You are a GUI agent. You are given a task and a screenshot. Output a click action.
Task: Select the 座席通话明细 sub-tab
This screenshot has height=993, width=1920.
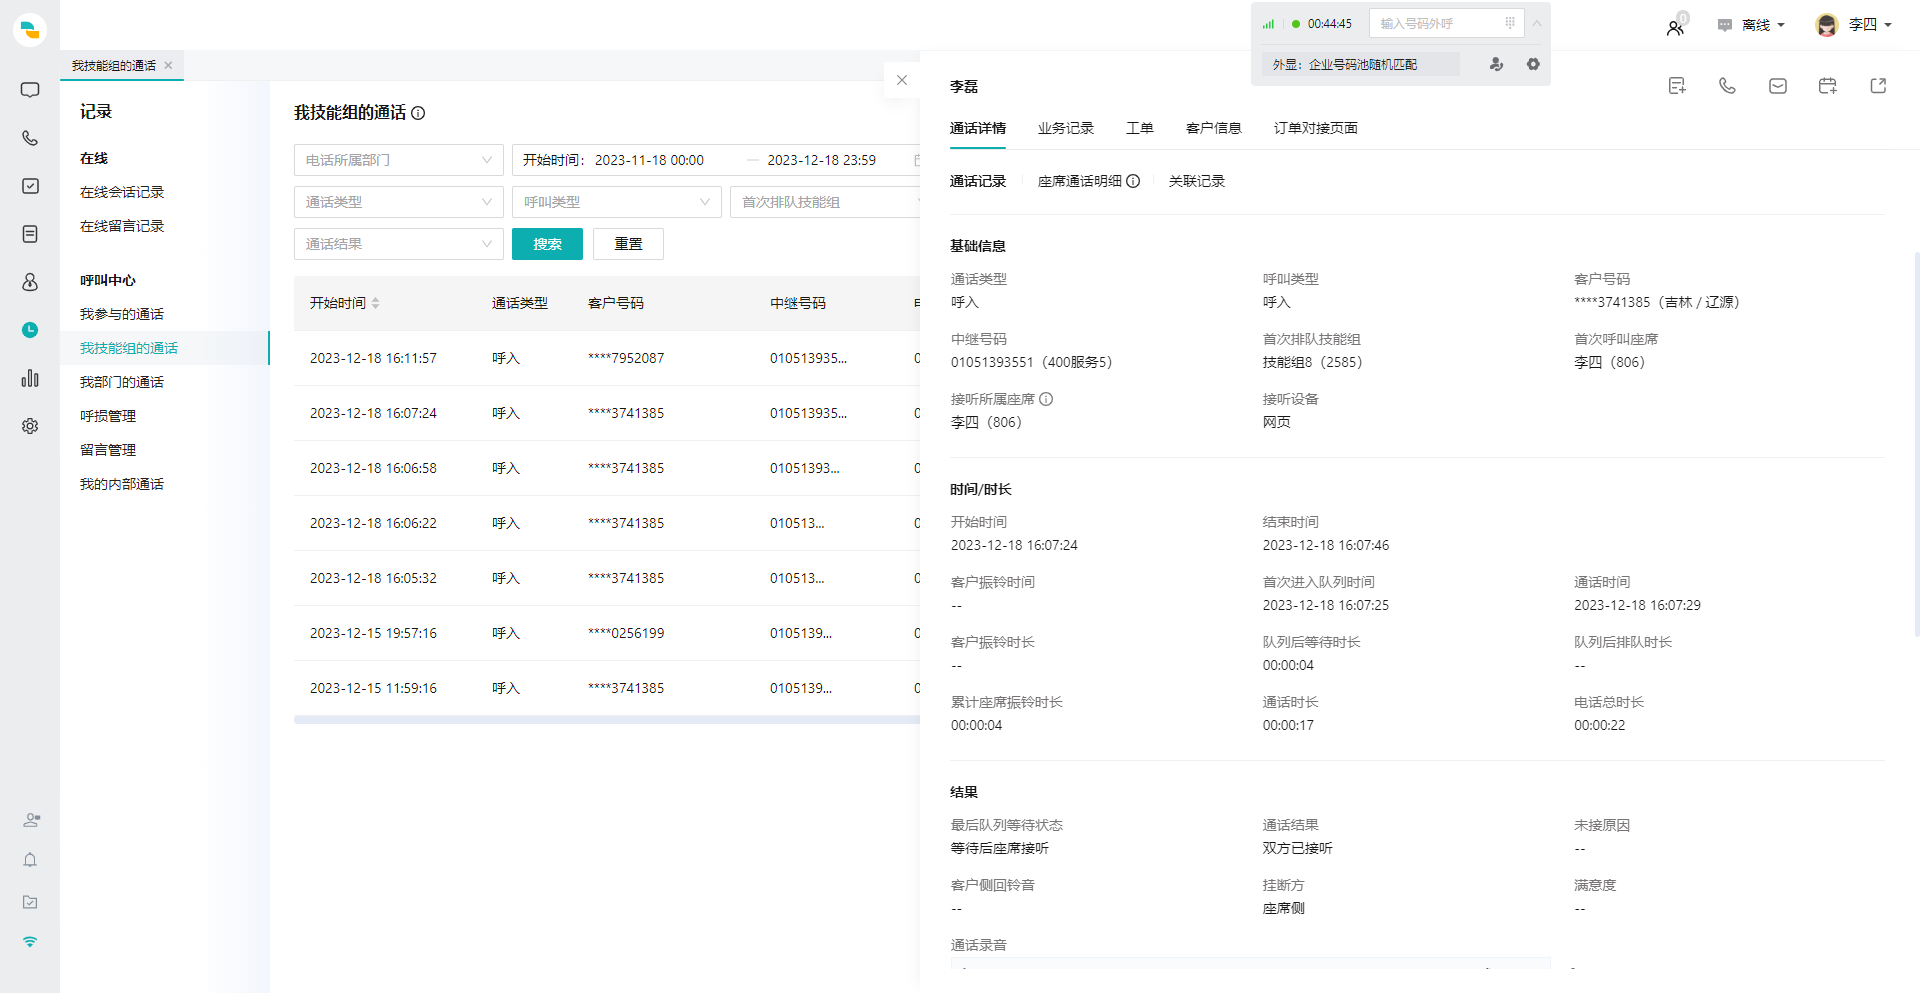tap(1080, 181)
